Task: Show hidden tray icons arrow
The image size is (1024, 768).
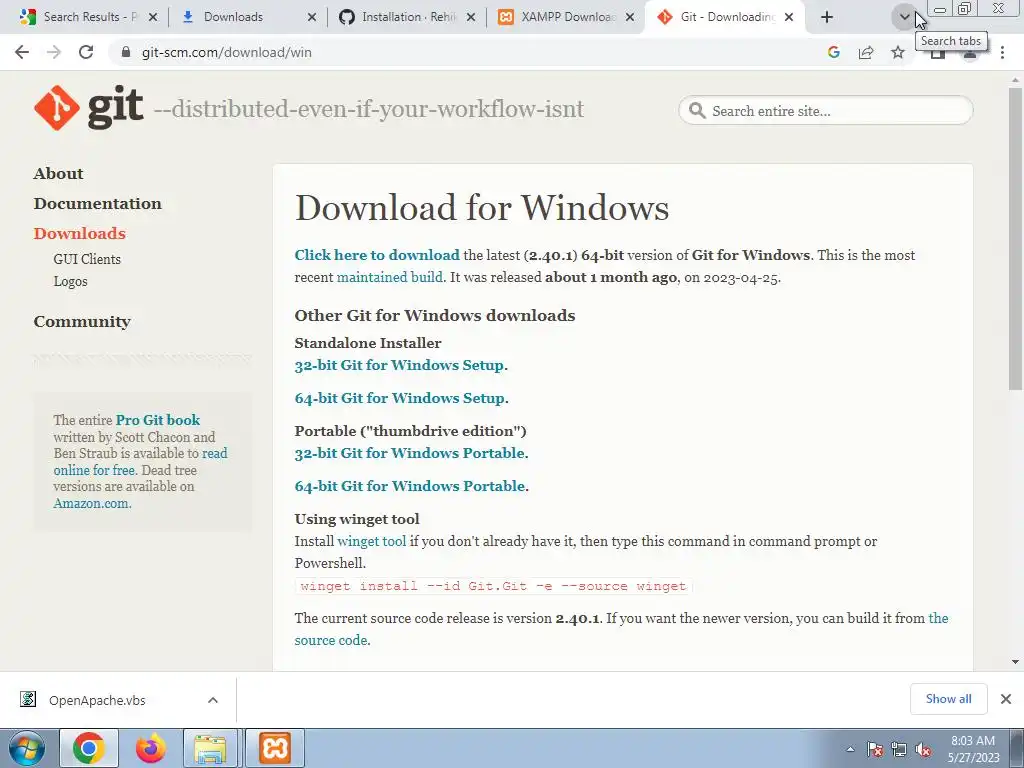Action: click(850, 750)
